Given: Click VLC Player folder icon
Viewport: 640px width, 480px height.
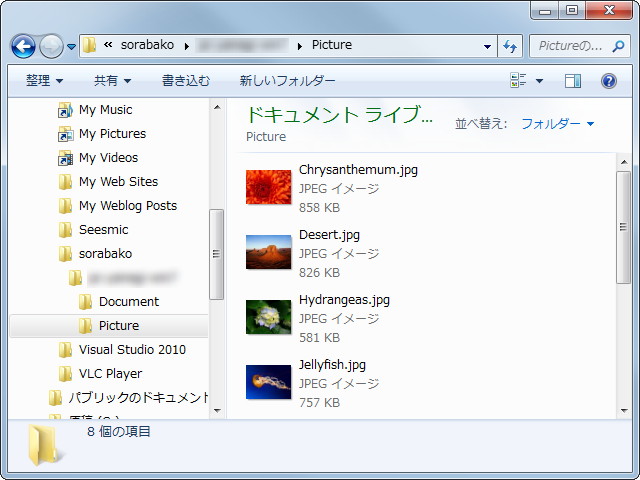Looking at the screenshot, I should click(65, 374).
